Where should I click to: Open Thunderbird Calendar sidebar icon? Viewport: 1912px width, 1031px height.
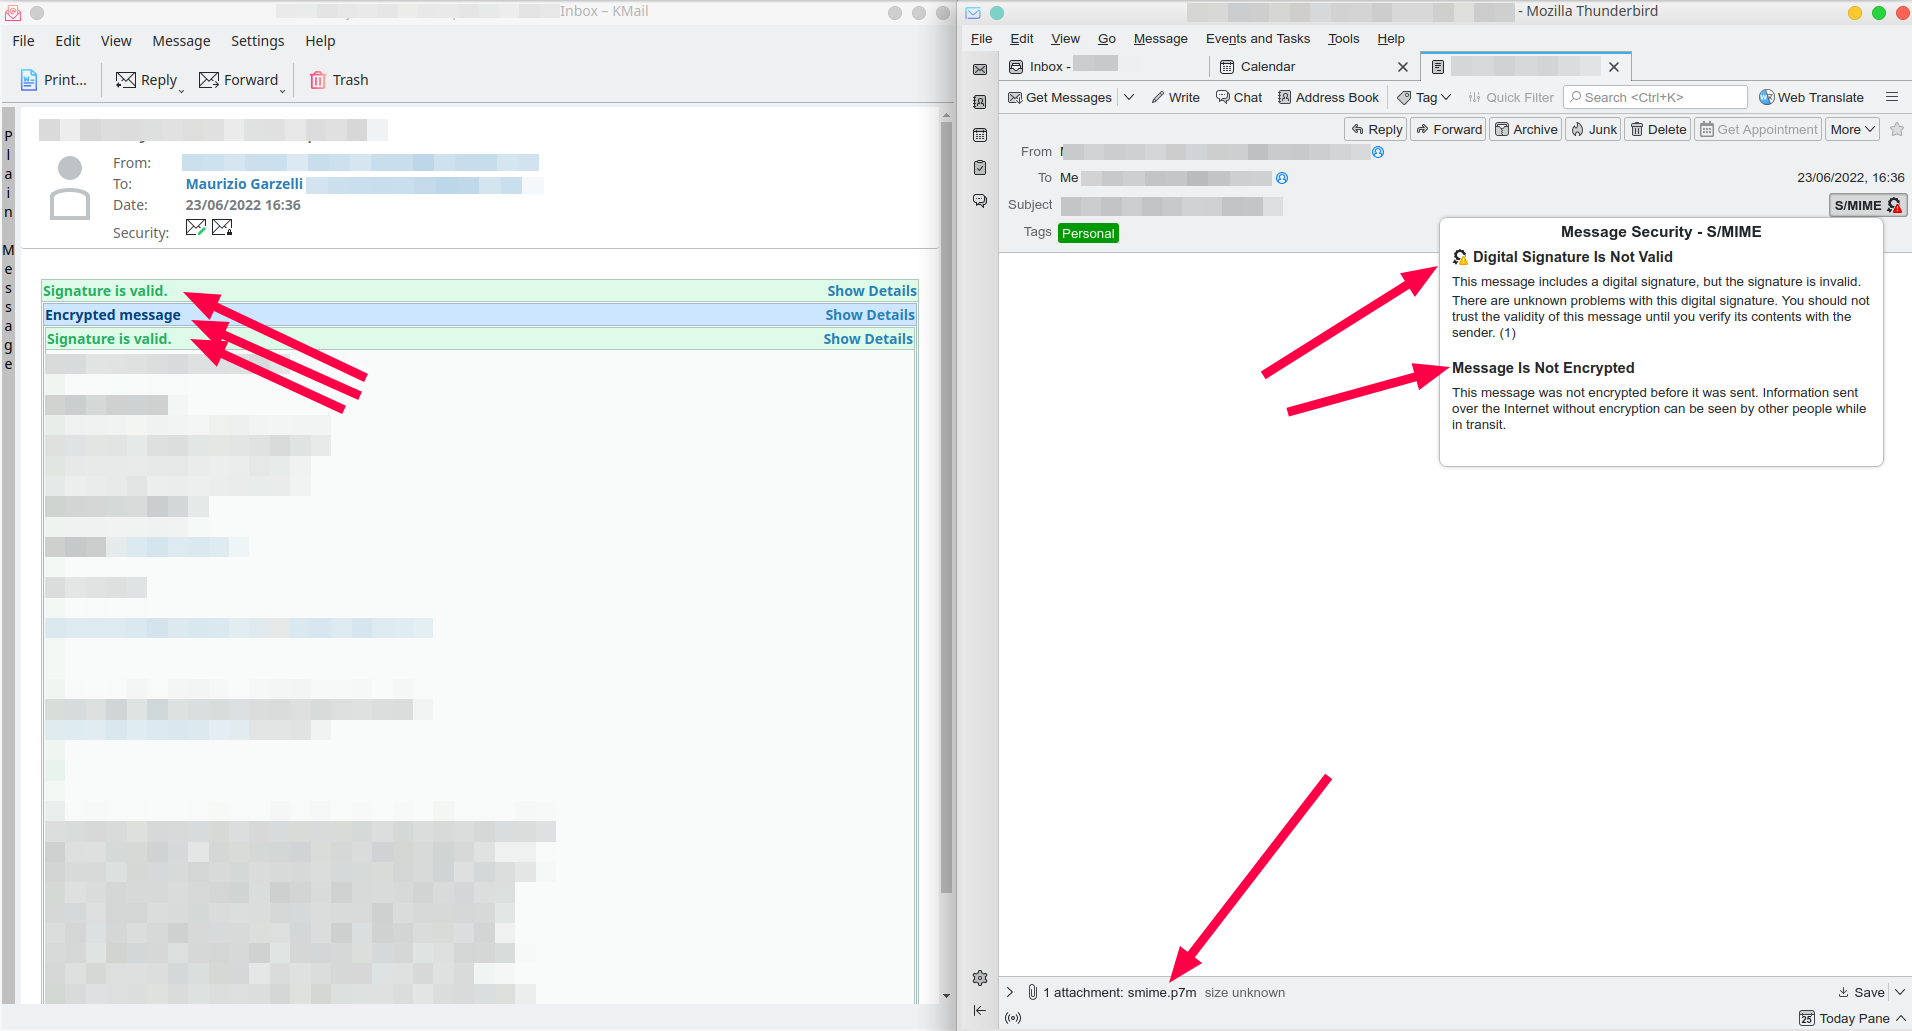tap(980, 135)
